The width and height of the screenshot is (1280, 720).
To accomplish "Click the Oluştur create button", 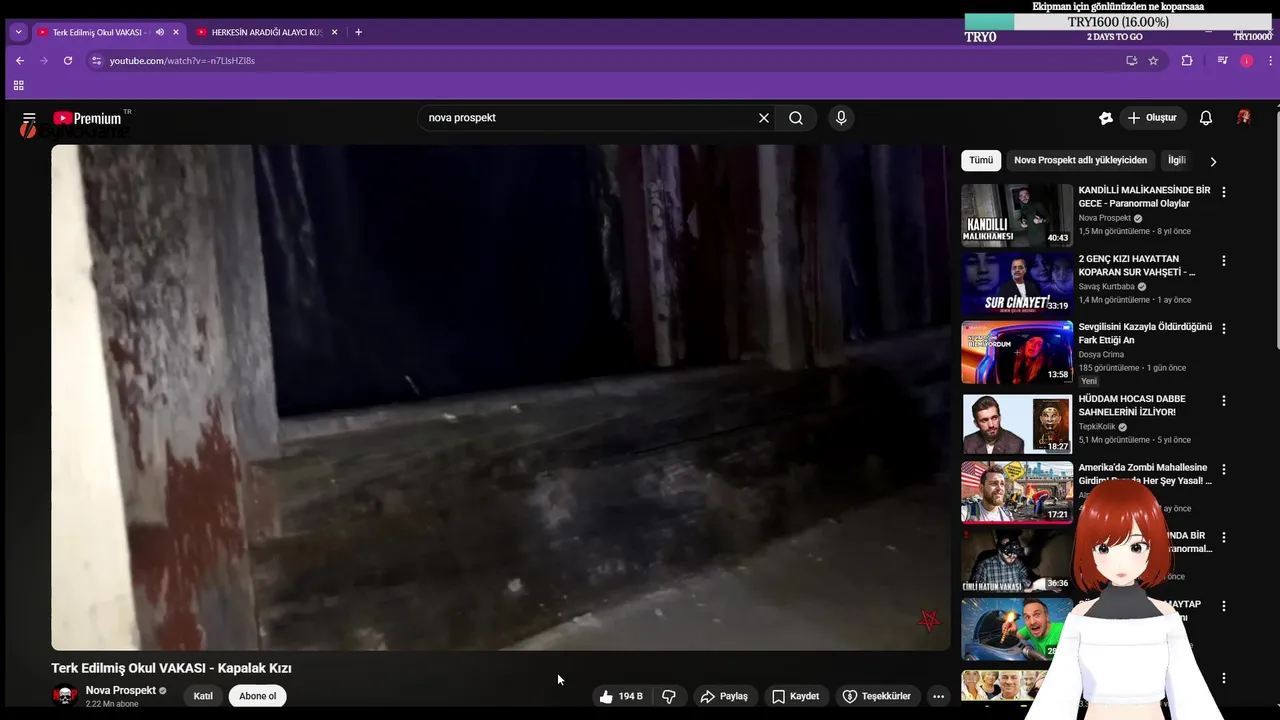I will (x=1153, y=118).
